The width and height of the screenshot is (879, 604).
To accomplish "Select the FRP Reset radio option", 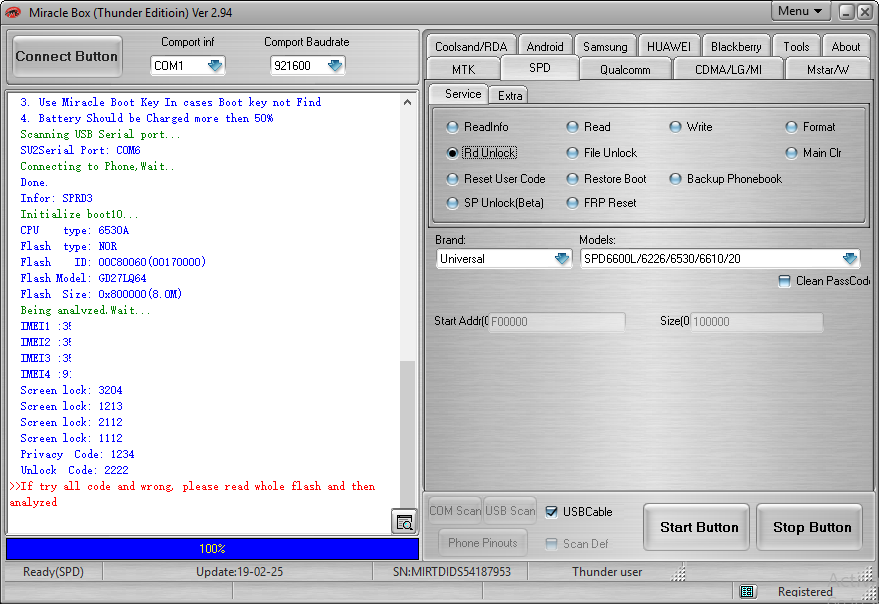I will [x=602, y=203].
